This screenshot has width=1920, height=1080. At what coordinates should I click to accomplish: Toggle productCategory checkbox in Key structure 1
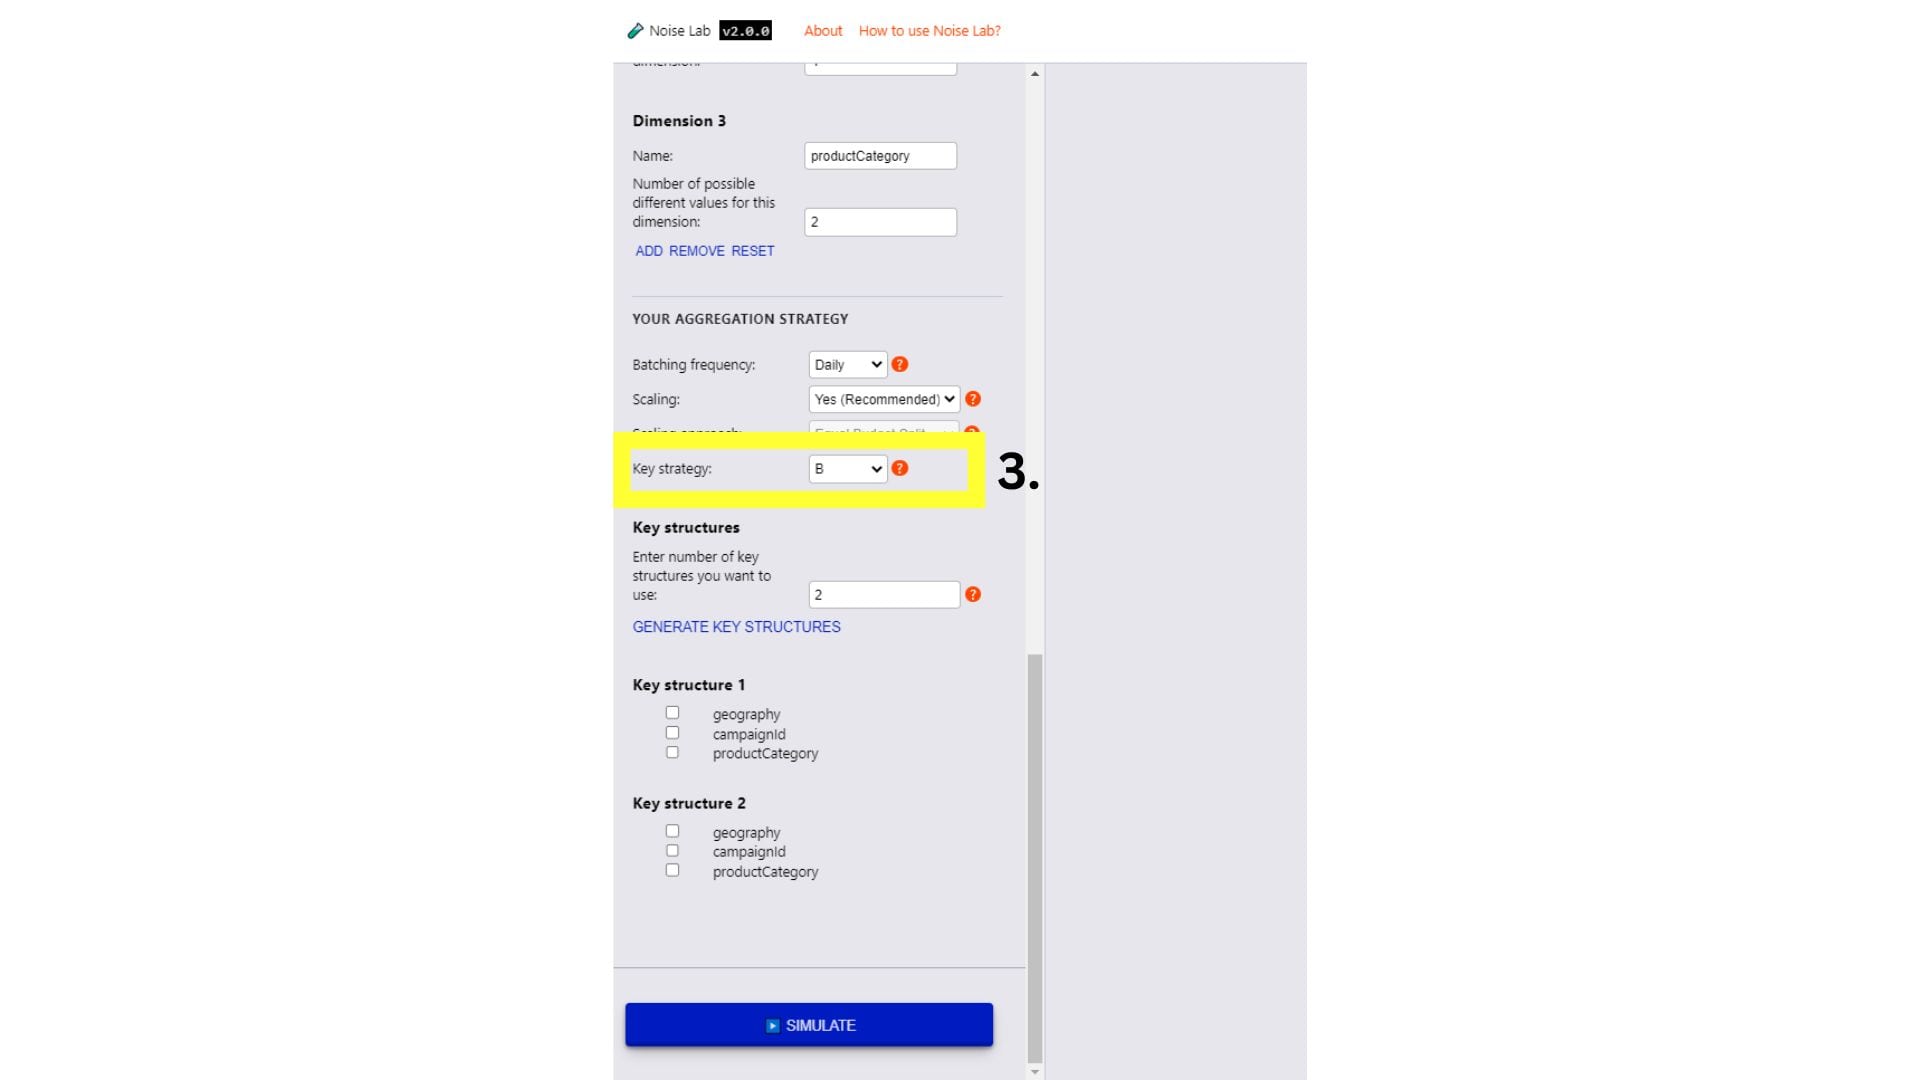pyautogui.click(x=671, y=752)
